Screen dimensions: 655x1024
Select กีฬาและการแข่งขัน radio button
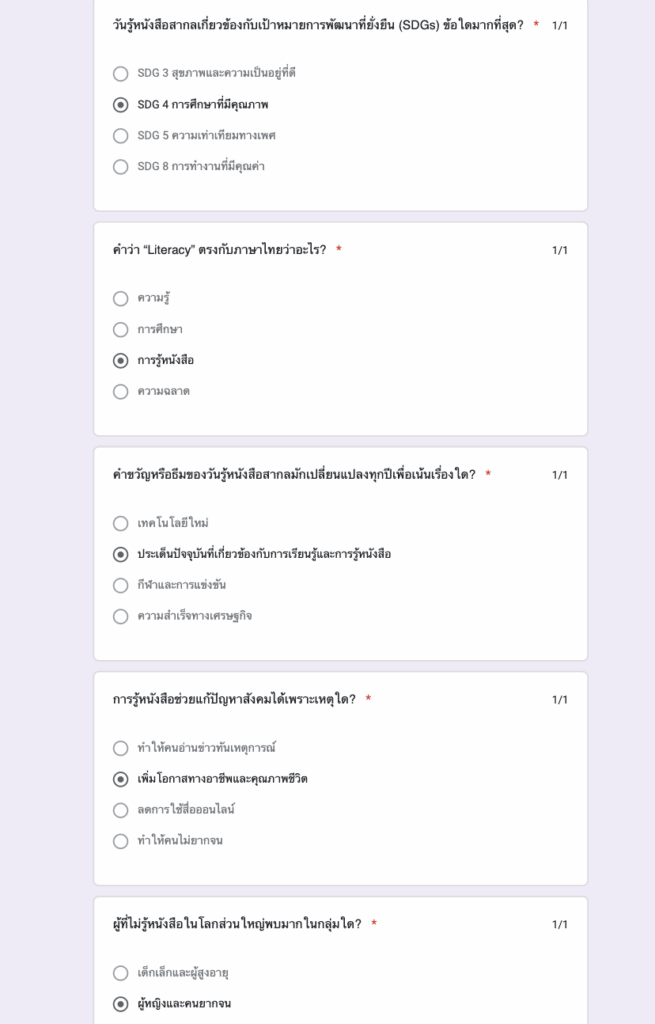(x=121, y=585)
